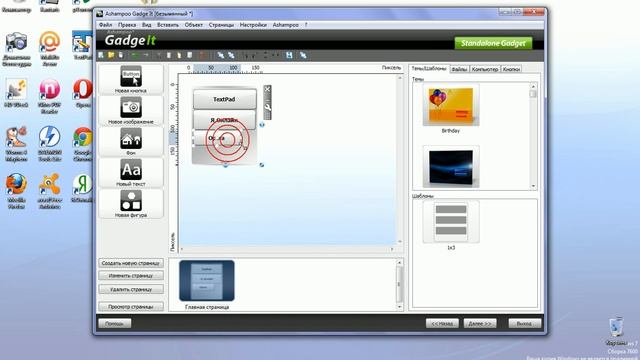Select the dark blue theme thumbnail
This screenshot has width=640, height=360.
(x=451, y=167)
